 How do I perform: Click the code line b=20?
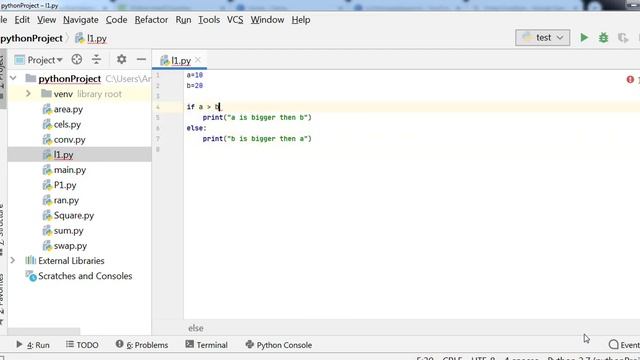click(x=195, y=86)
